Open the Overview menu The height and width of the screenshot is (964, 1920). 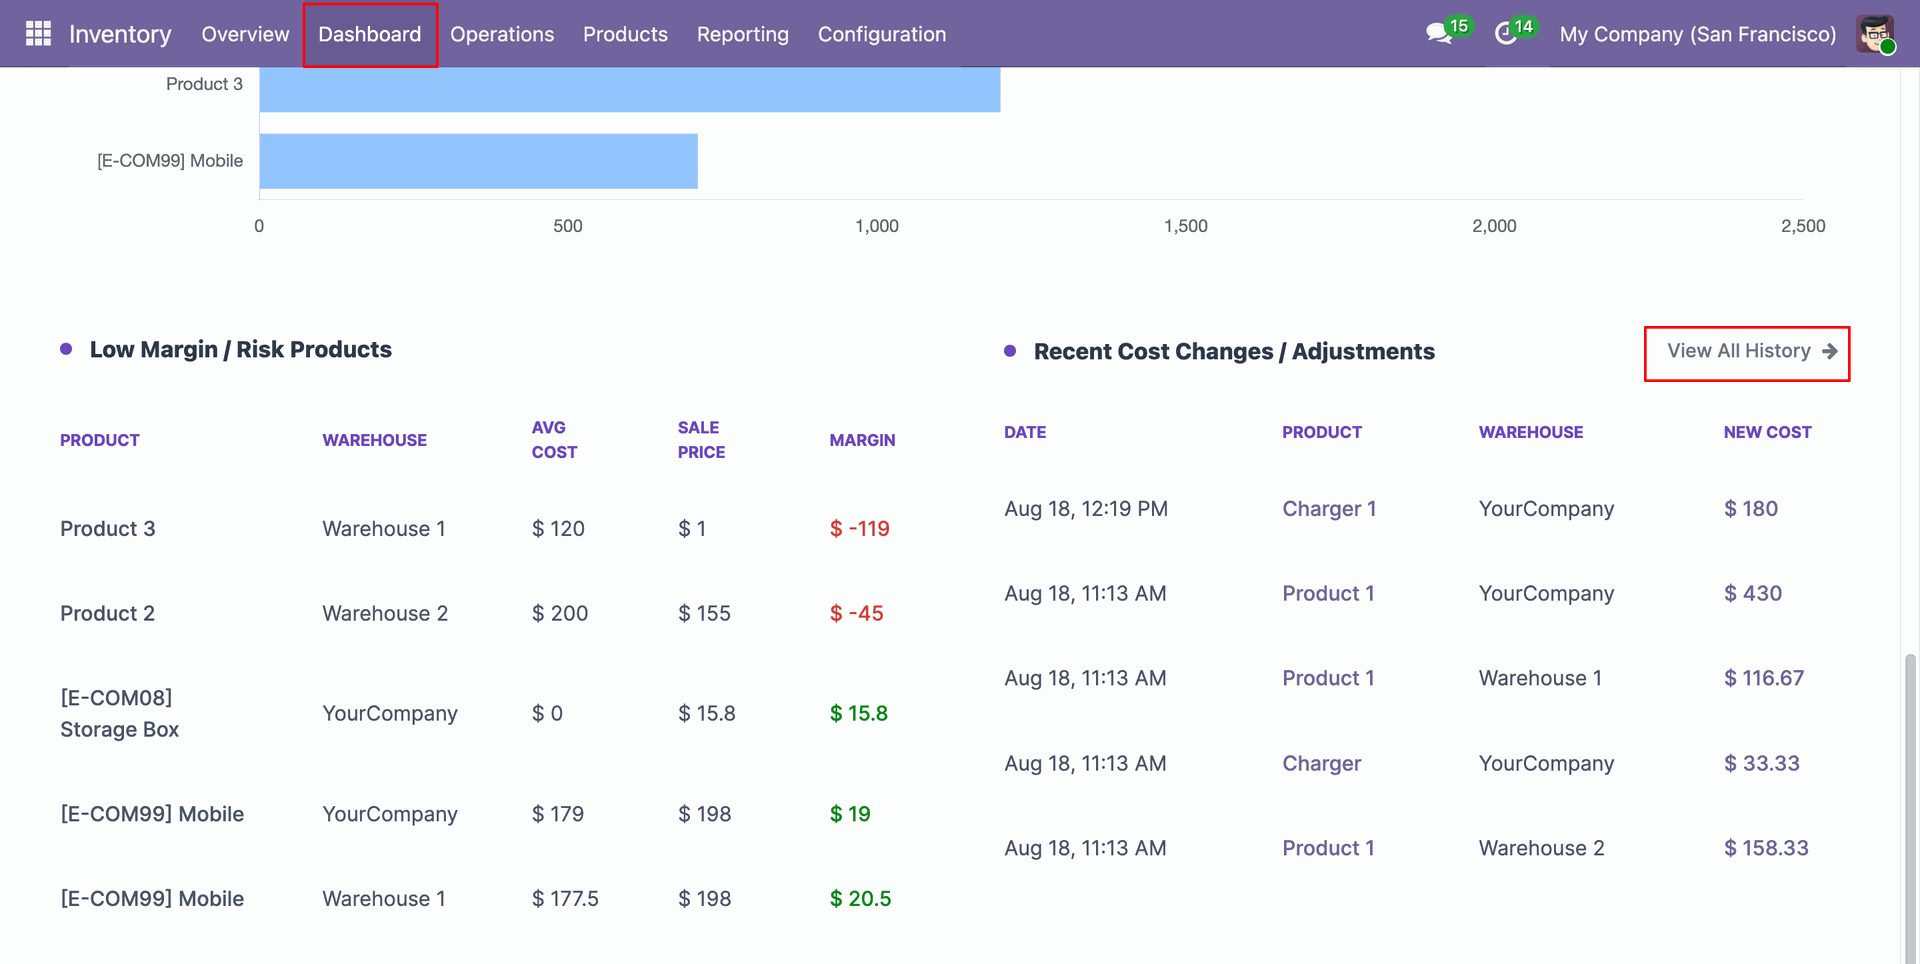[x=245, y=34]
